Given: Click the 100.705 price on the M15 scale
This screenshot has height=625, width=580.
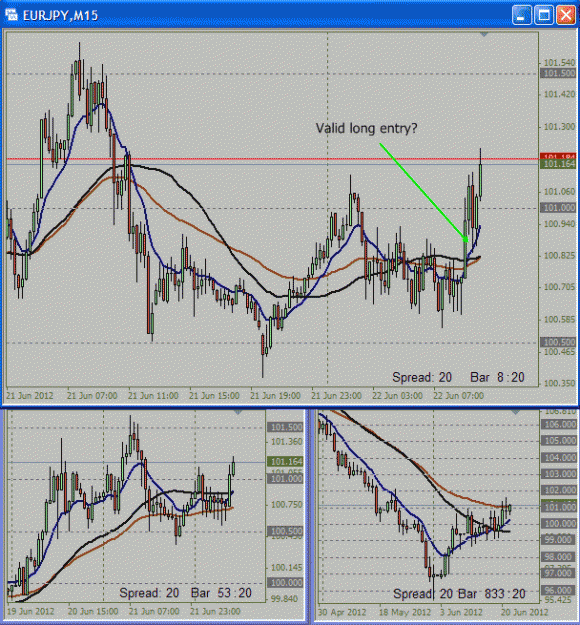Looking at the screenshot, I should [x=560, y=287].
